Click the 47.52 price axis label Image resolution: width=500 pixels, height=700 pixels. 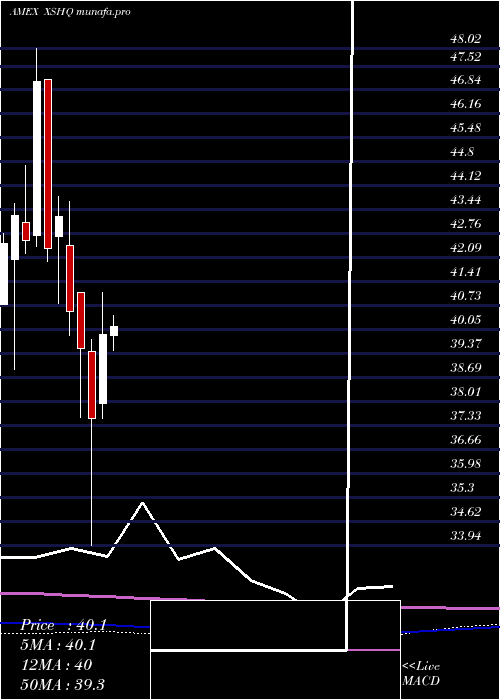(x=466, y=57)
